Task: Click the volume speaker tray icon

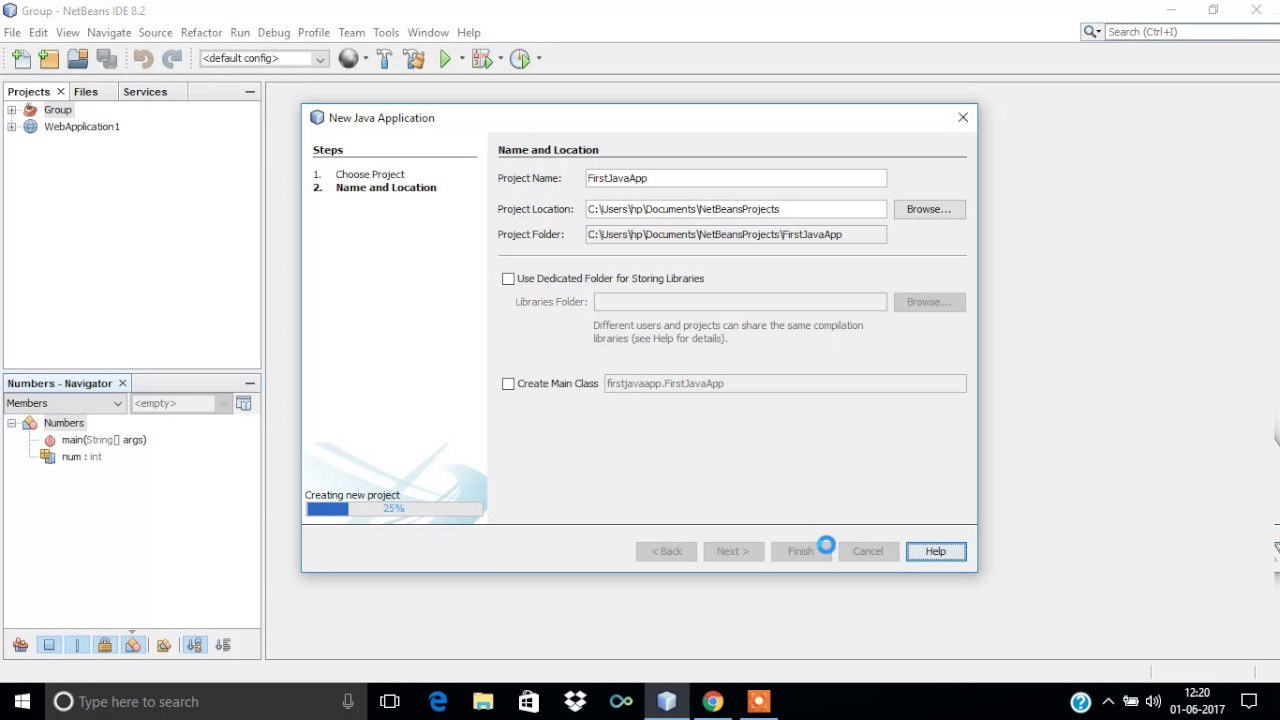Action: (x=1153, y=701)
